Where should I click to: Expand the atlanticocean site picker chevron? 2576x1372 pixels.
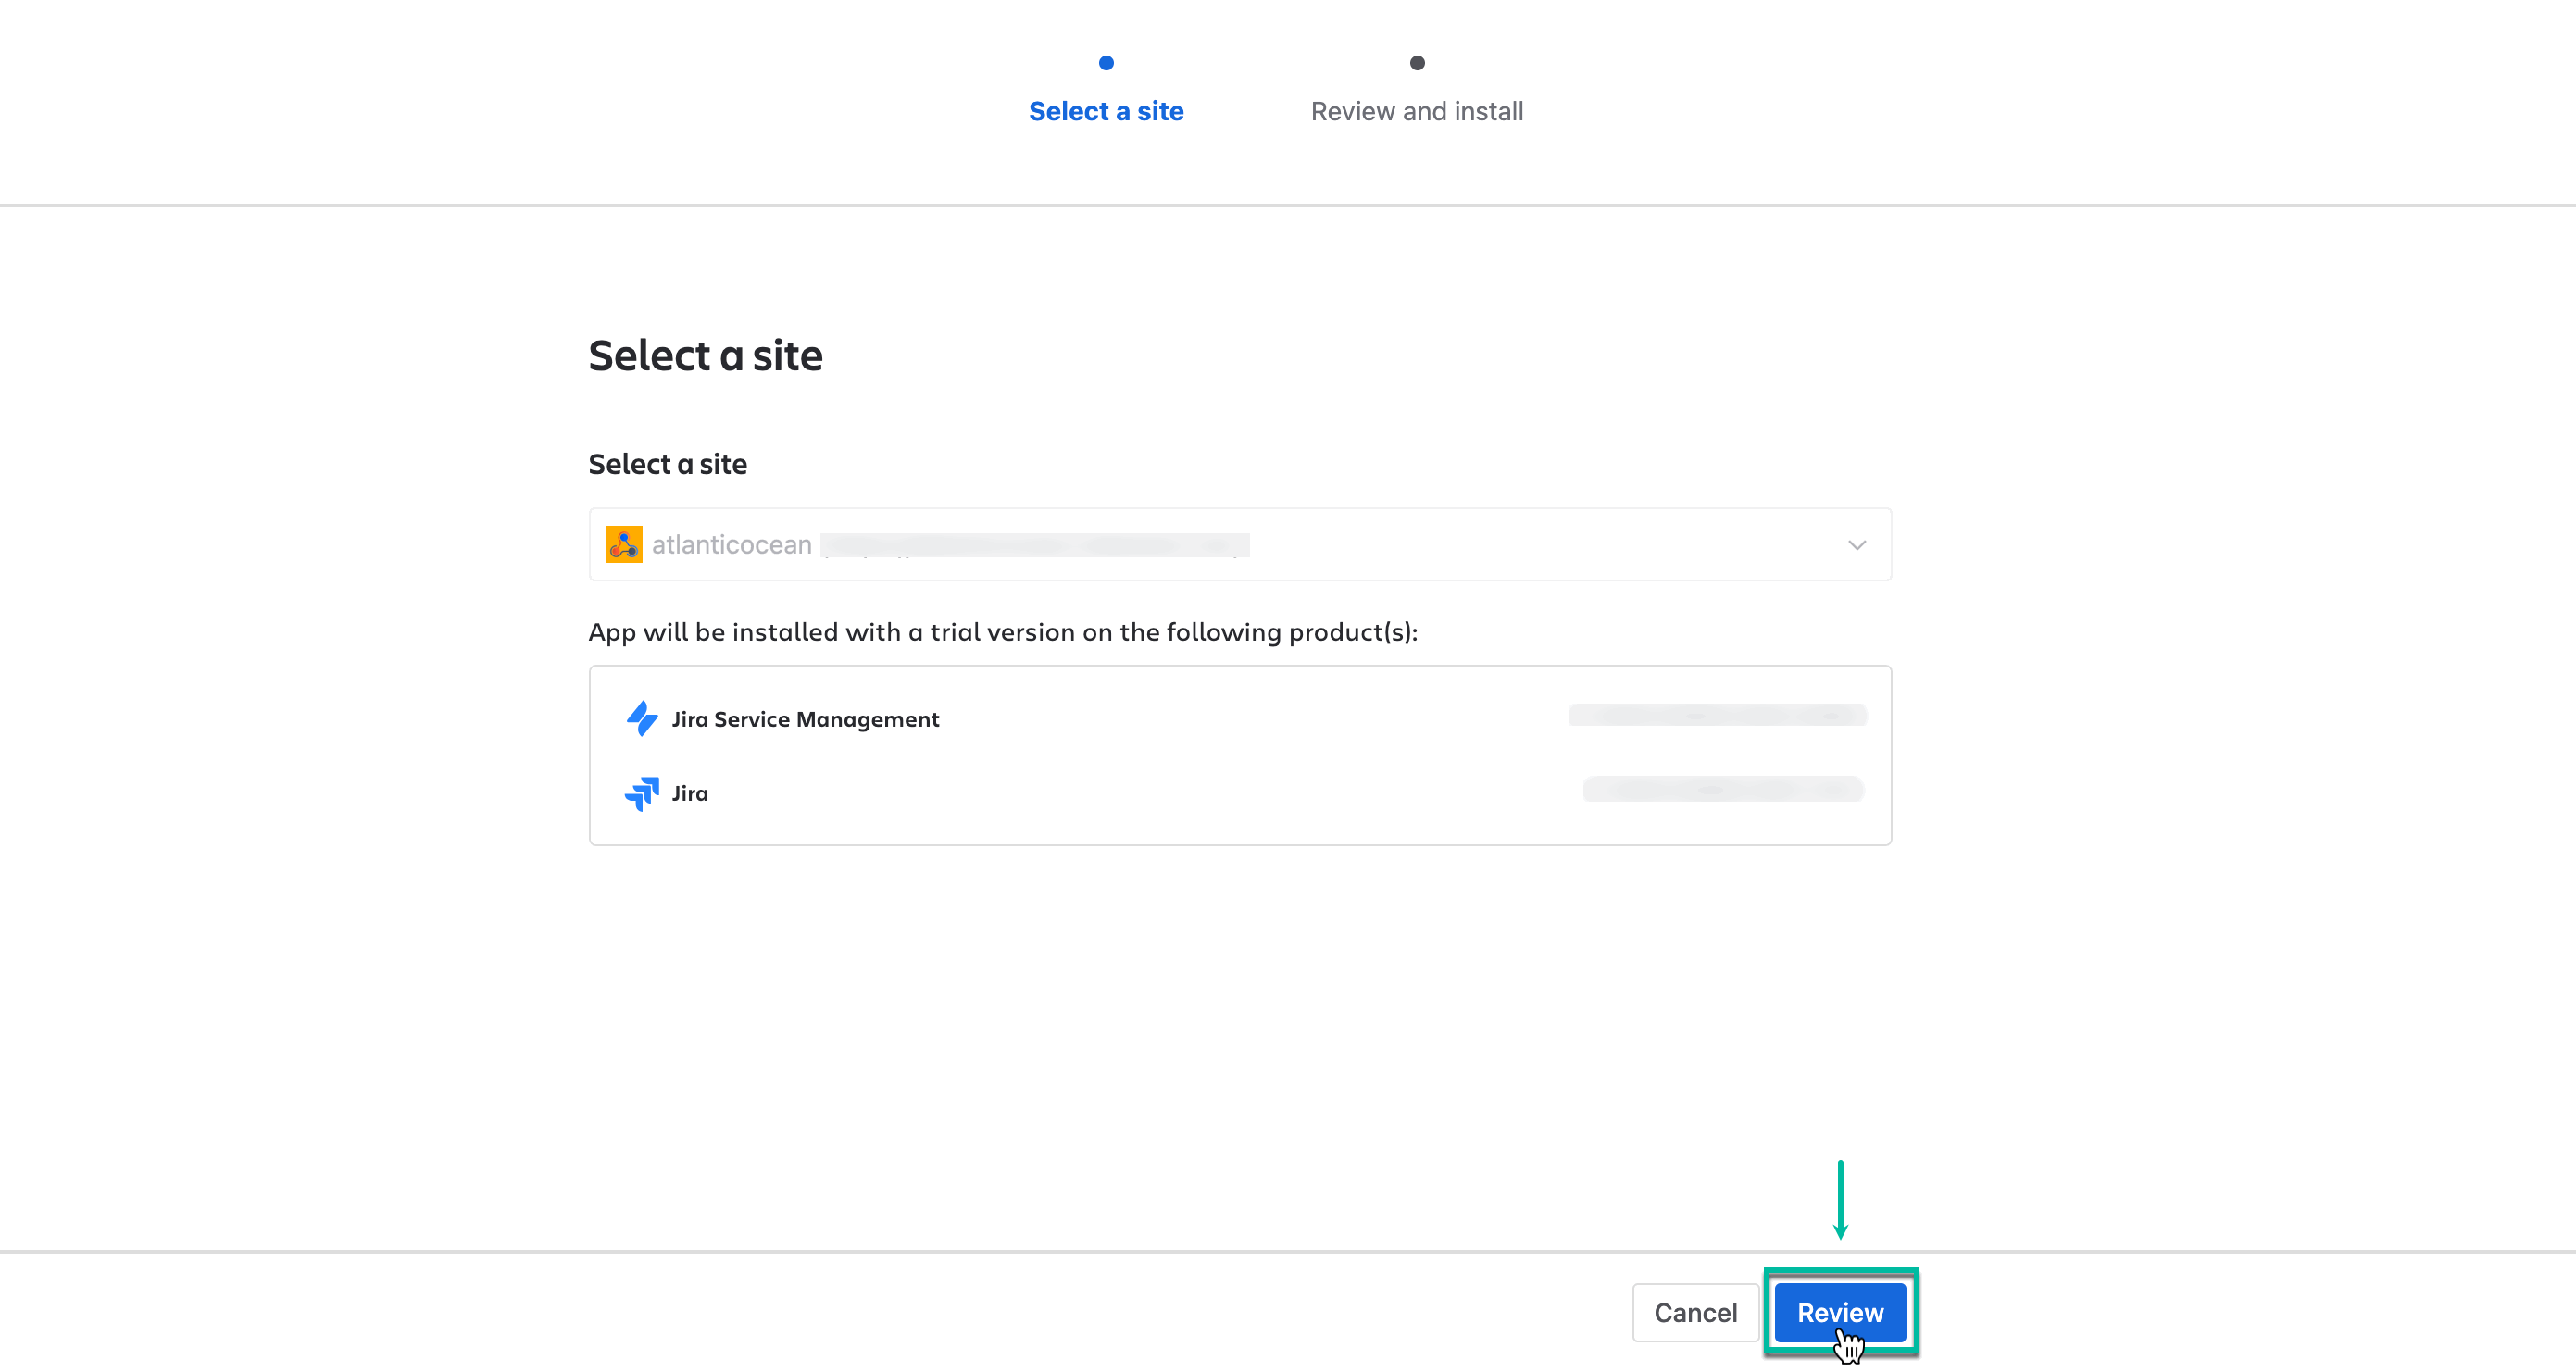point(1857,545)
